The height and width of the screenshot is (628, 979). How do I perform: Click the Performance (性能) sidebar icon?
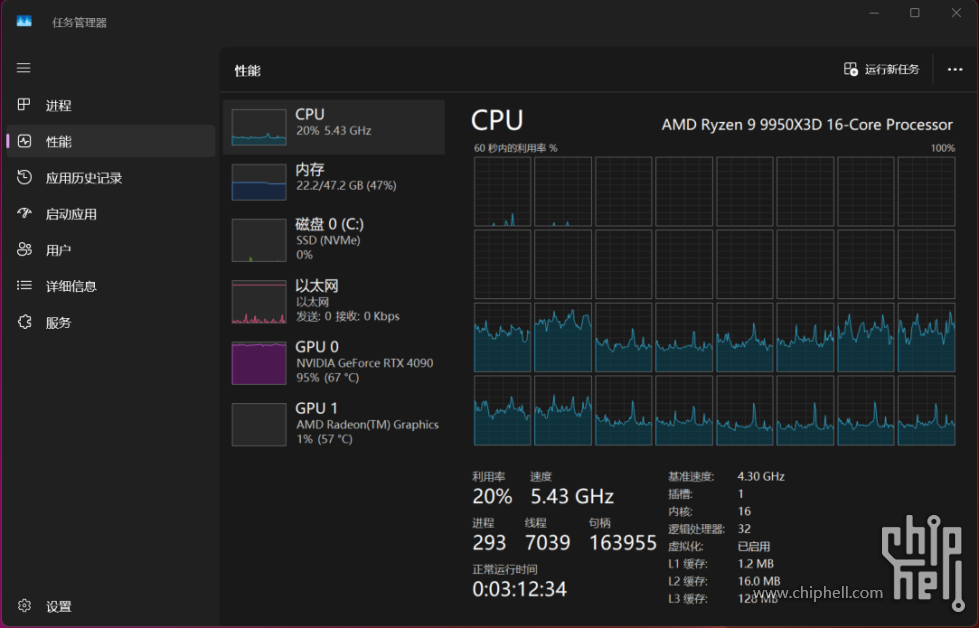pyautogui.click(x=24, y=141)
